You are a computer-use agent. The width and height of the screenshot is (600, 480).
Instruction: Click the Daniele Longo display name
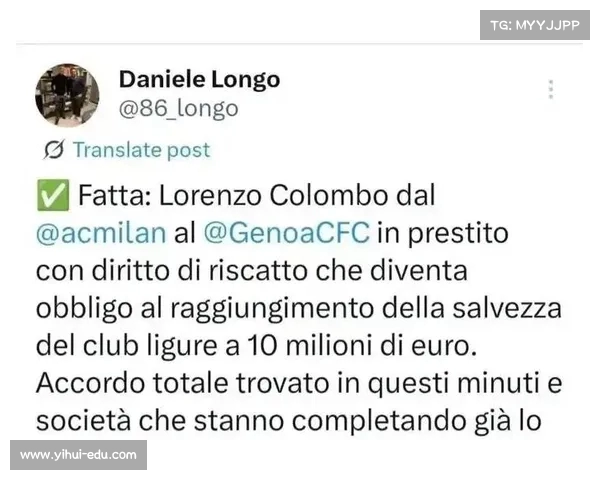click(x=199, y=80)
